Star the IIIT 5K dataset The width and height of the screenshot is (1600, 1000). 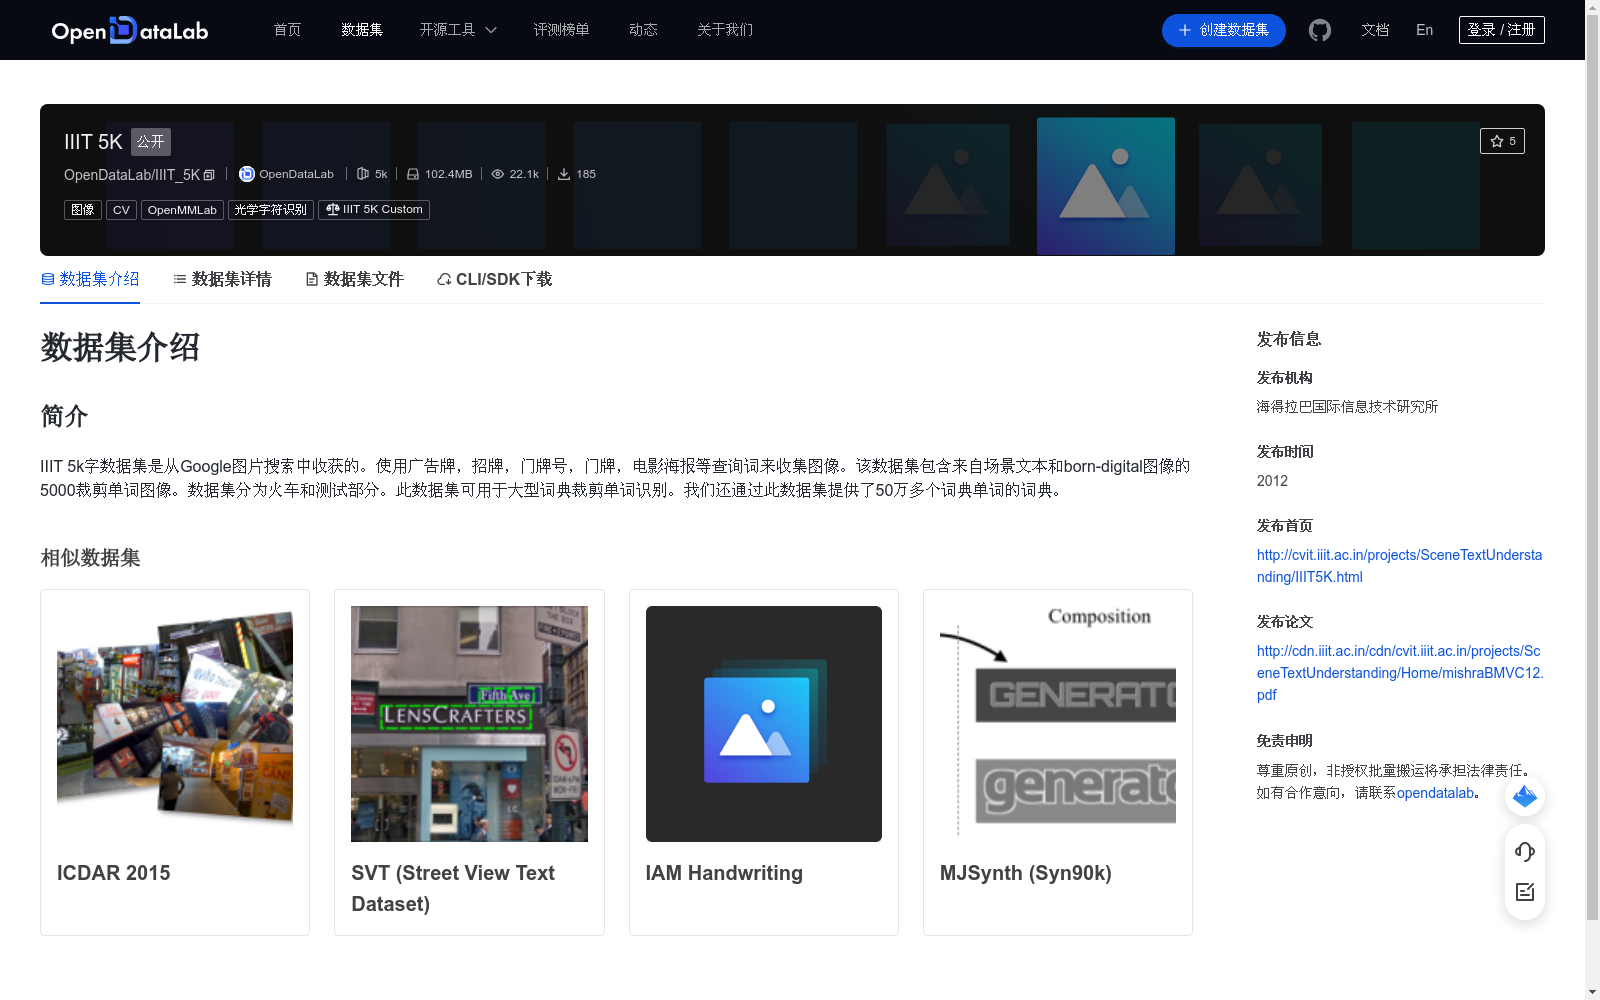1502,141
